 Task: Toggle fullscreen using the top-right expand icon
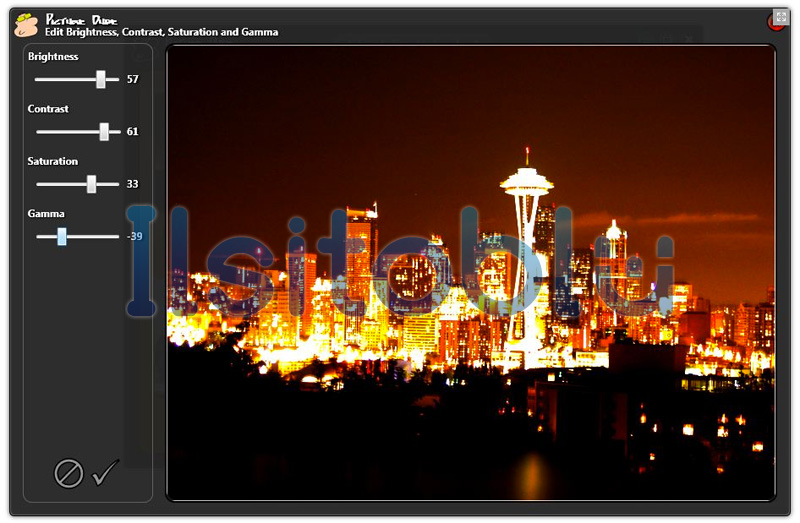pyautogui.click(x=782, y=17)
